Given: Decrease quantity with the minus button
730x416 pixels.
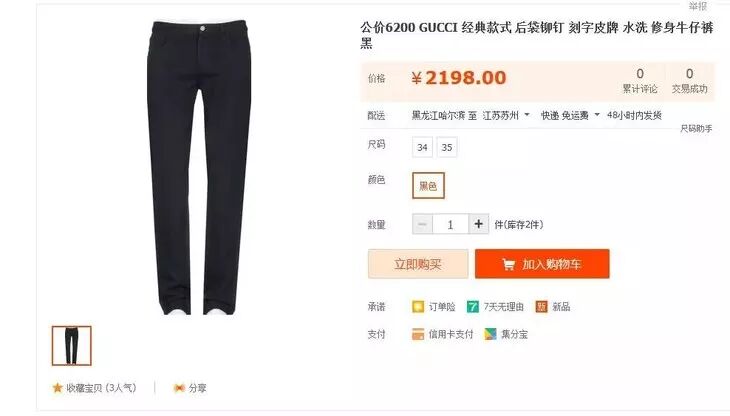Looking at the screenshot, I should tap(422, 224).
